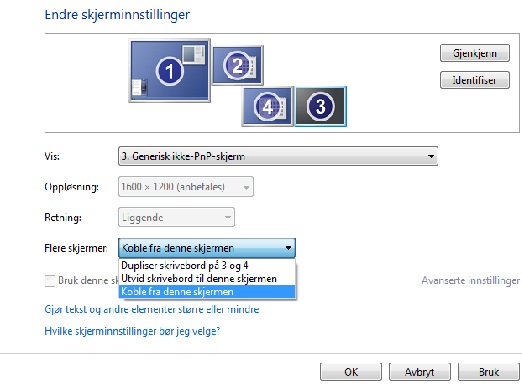Click the Identifiser button

click(475, 80)
